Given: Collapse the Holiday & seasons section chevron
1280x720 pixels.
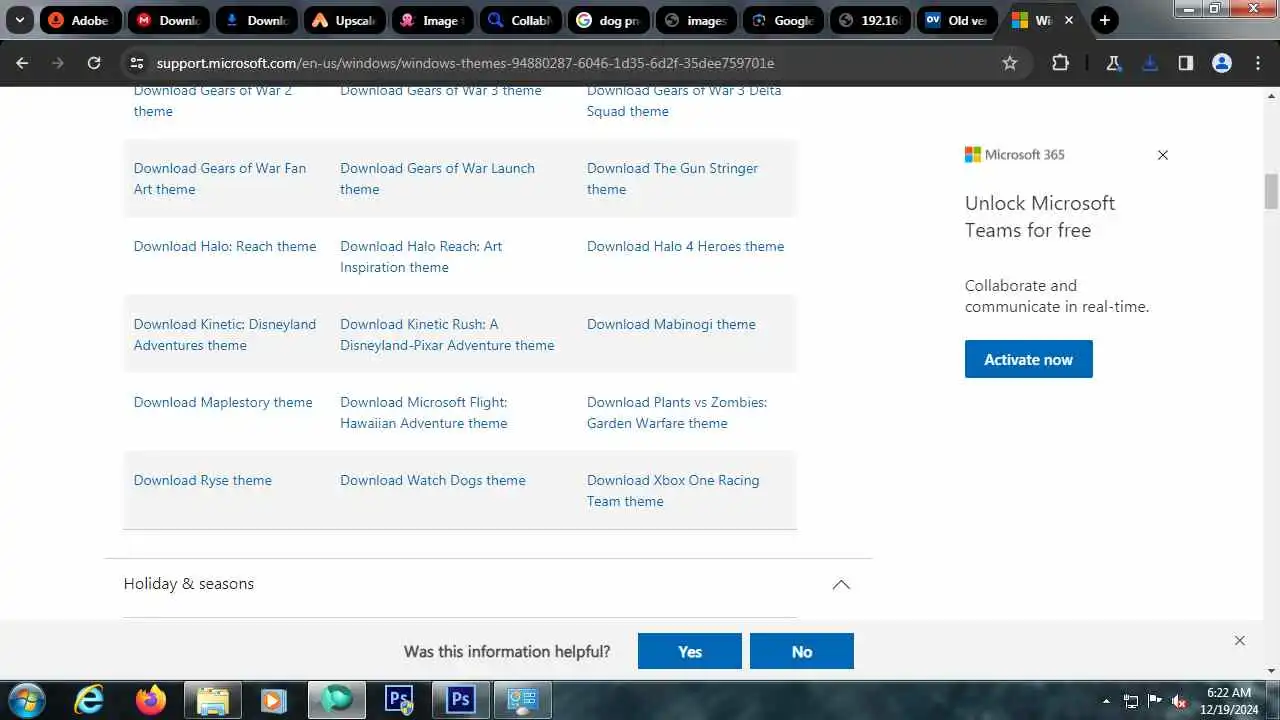Looking at the screenshot, I should pyautogui.click(x=841, y=584).
